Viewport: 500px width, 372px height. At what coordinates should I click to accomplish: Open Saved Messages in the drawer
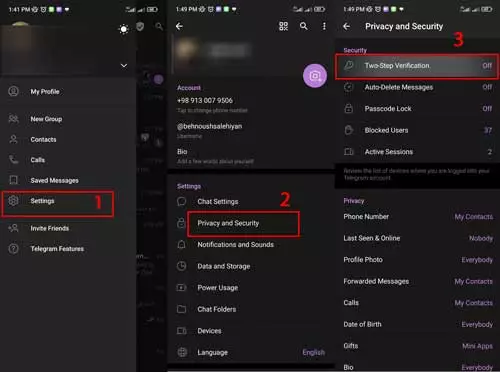click(x=68, y=180)
